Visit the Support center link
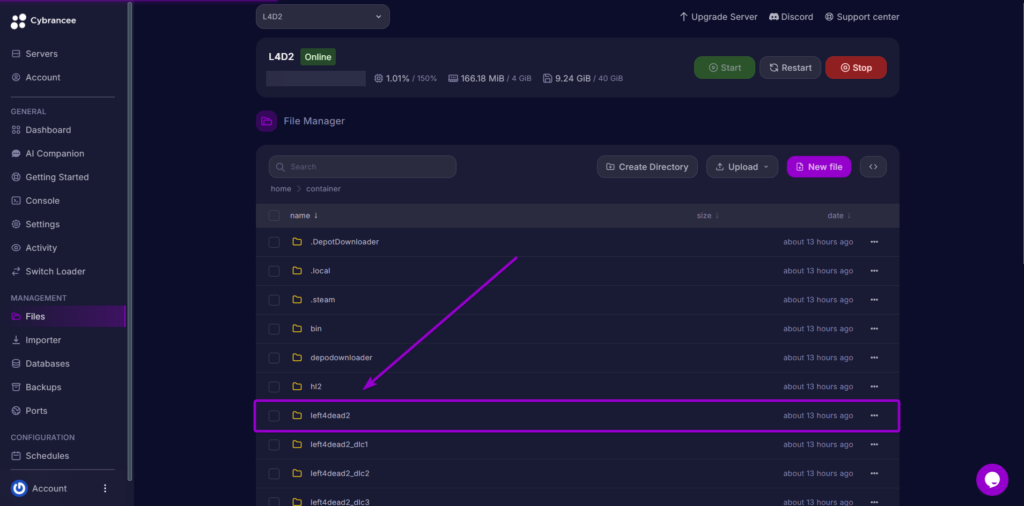The image size is (1024, 506). [x=862, y=16]
